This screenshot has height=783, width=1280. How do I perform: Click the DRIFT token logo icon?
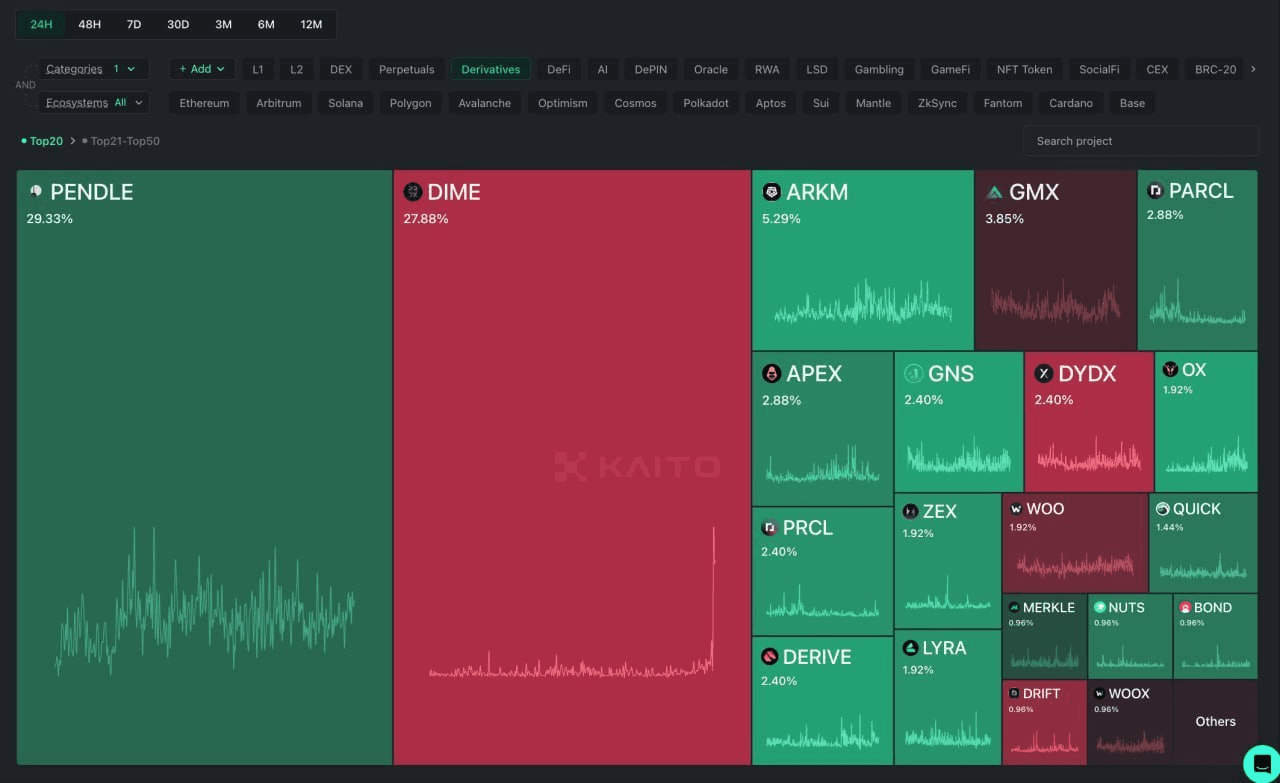[x=1014, y=693]
